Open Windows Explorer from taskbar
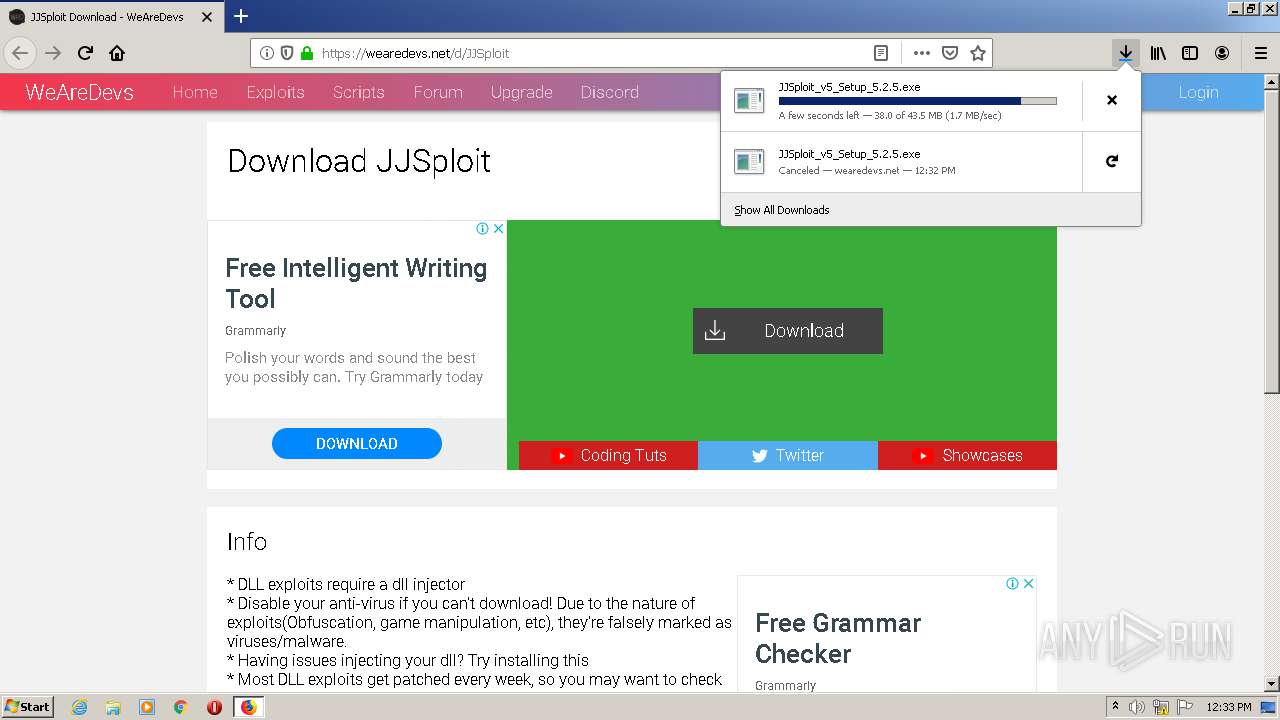Screen dimensions: 1280x720 click(113, 707)
